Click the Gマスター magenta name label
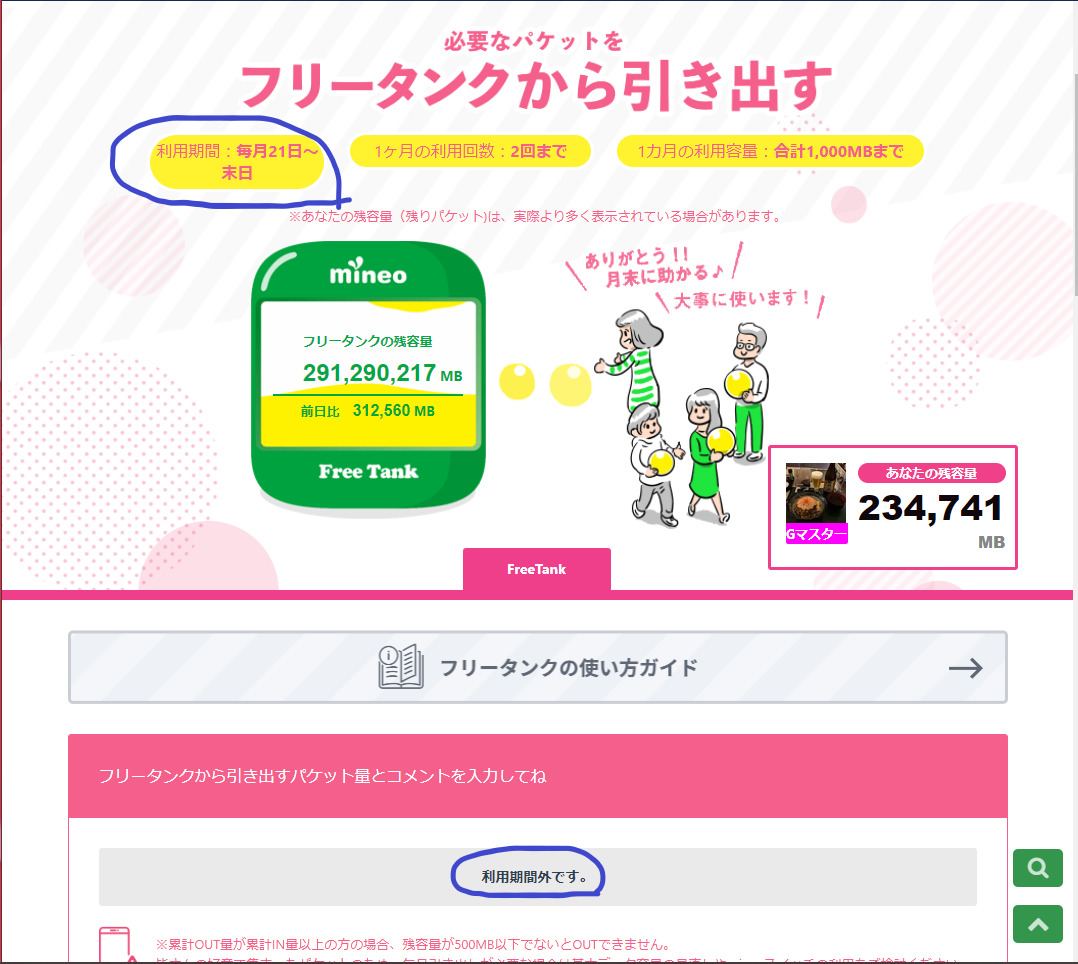The image size is (1078, 964). [x=817, y=534]
